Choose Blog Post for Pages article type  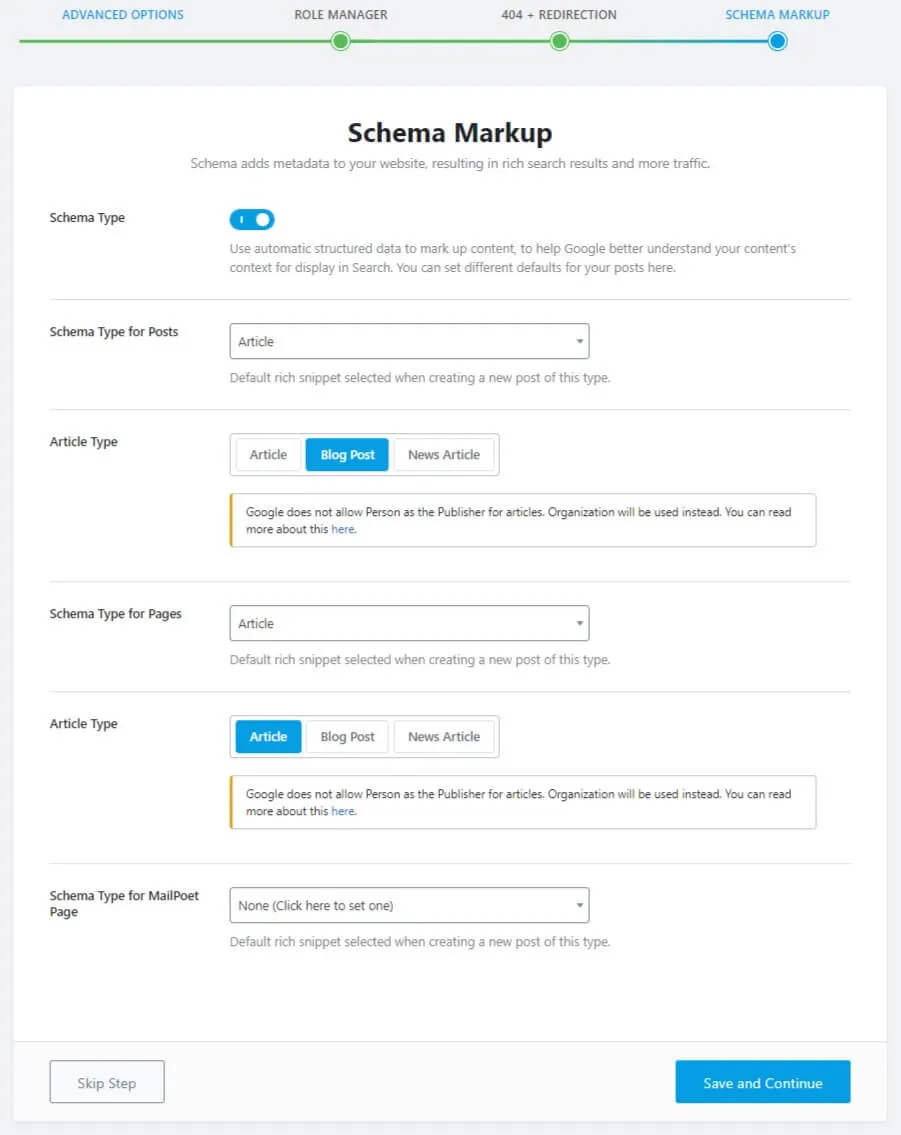click(x=347, y=737)
